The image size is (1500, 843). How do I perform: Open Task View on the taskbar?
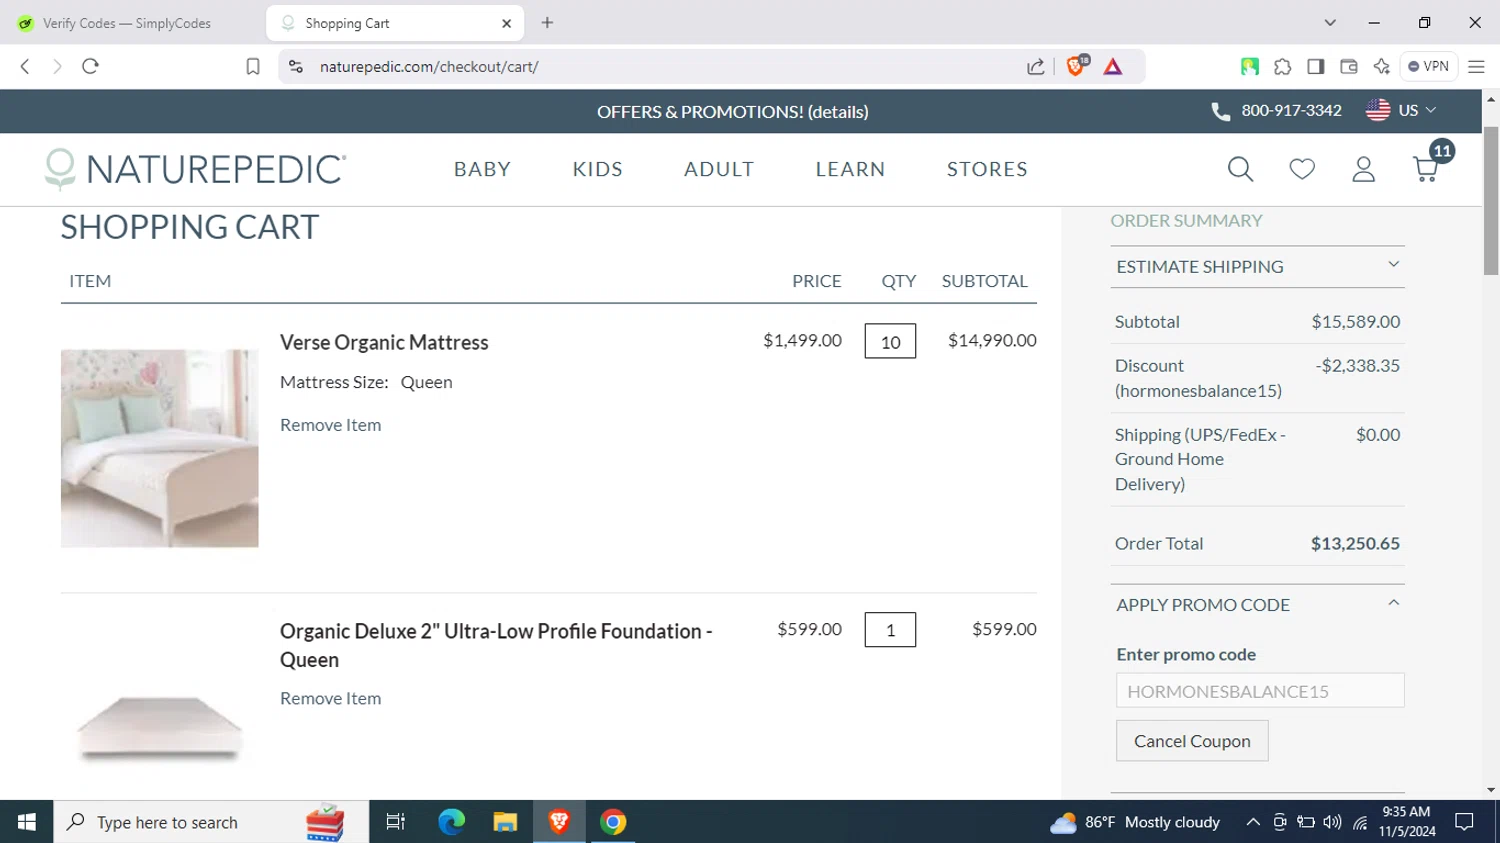(396, 822)
